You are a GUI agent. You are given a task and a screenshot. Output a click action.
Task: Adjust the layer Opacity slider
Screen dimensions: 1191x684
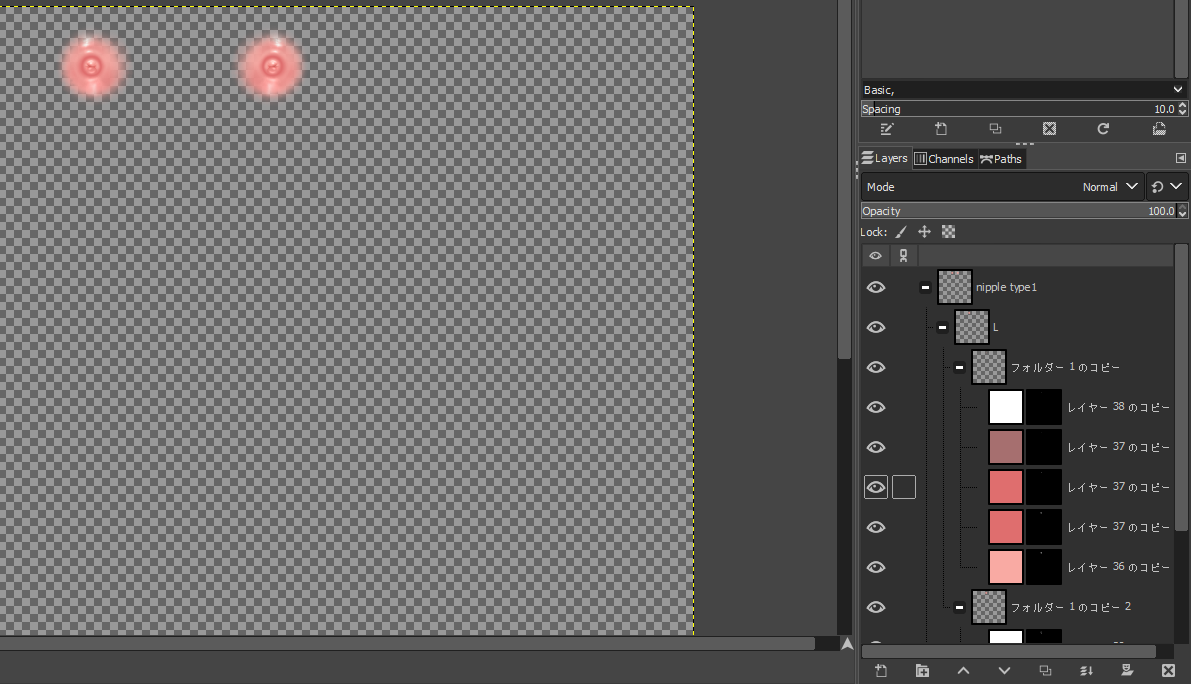pyautogui.click(x=1019, y=211)
